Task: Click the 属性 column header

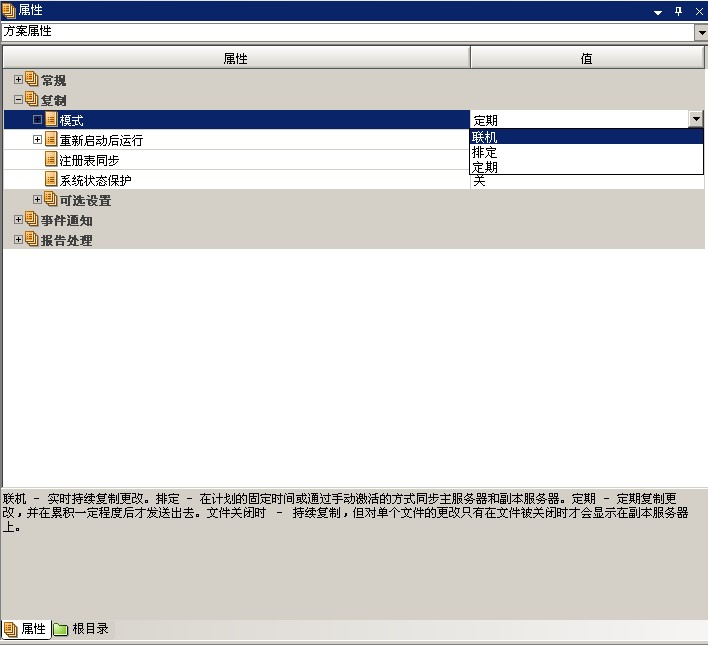Action: click(x=236, y=59)
